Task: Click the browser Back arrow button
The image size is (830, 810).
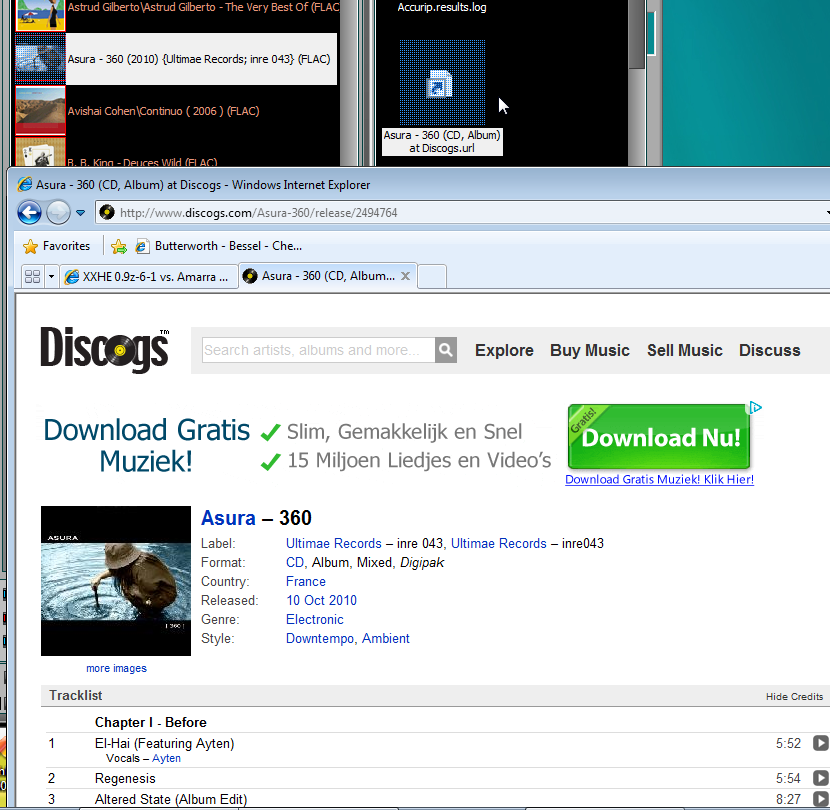Action: (30, 213)
